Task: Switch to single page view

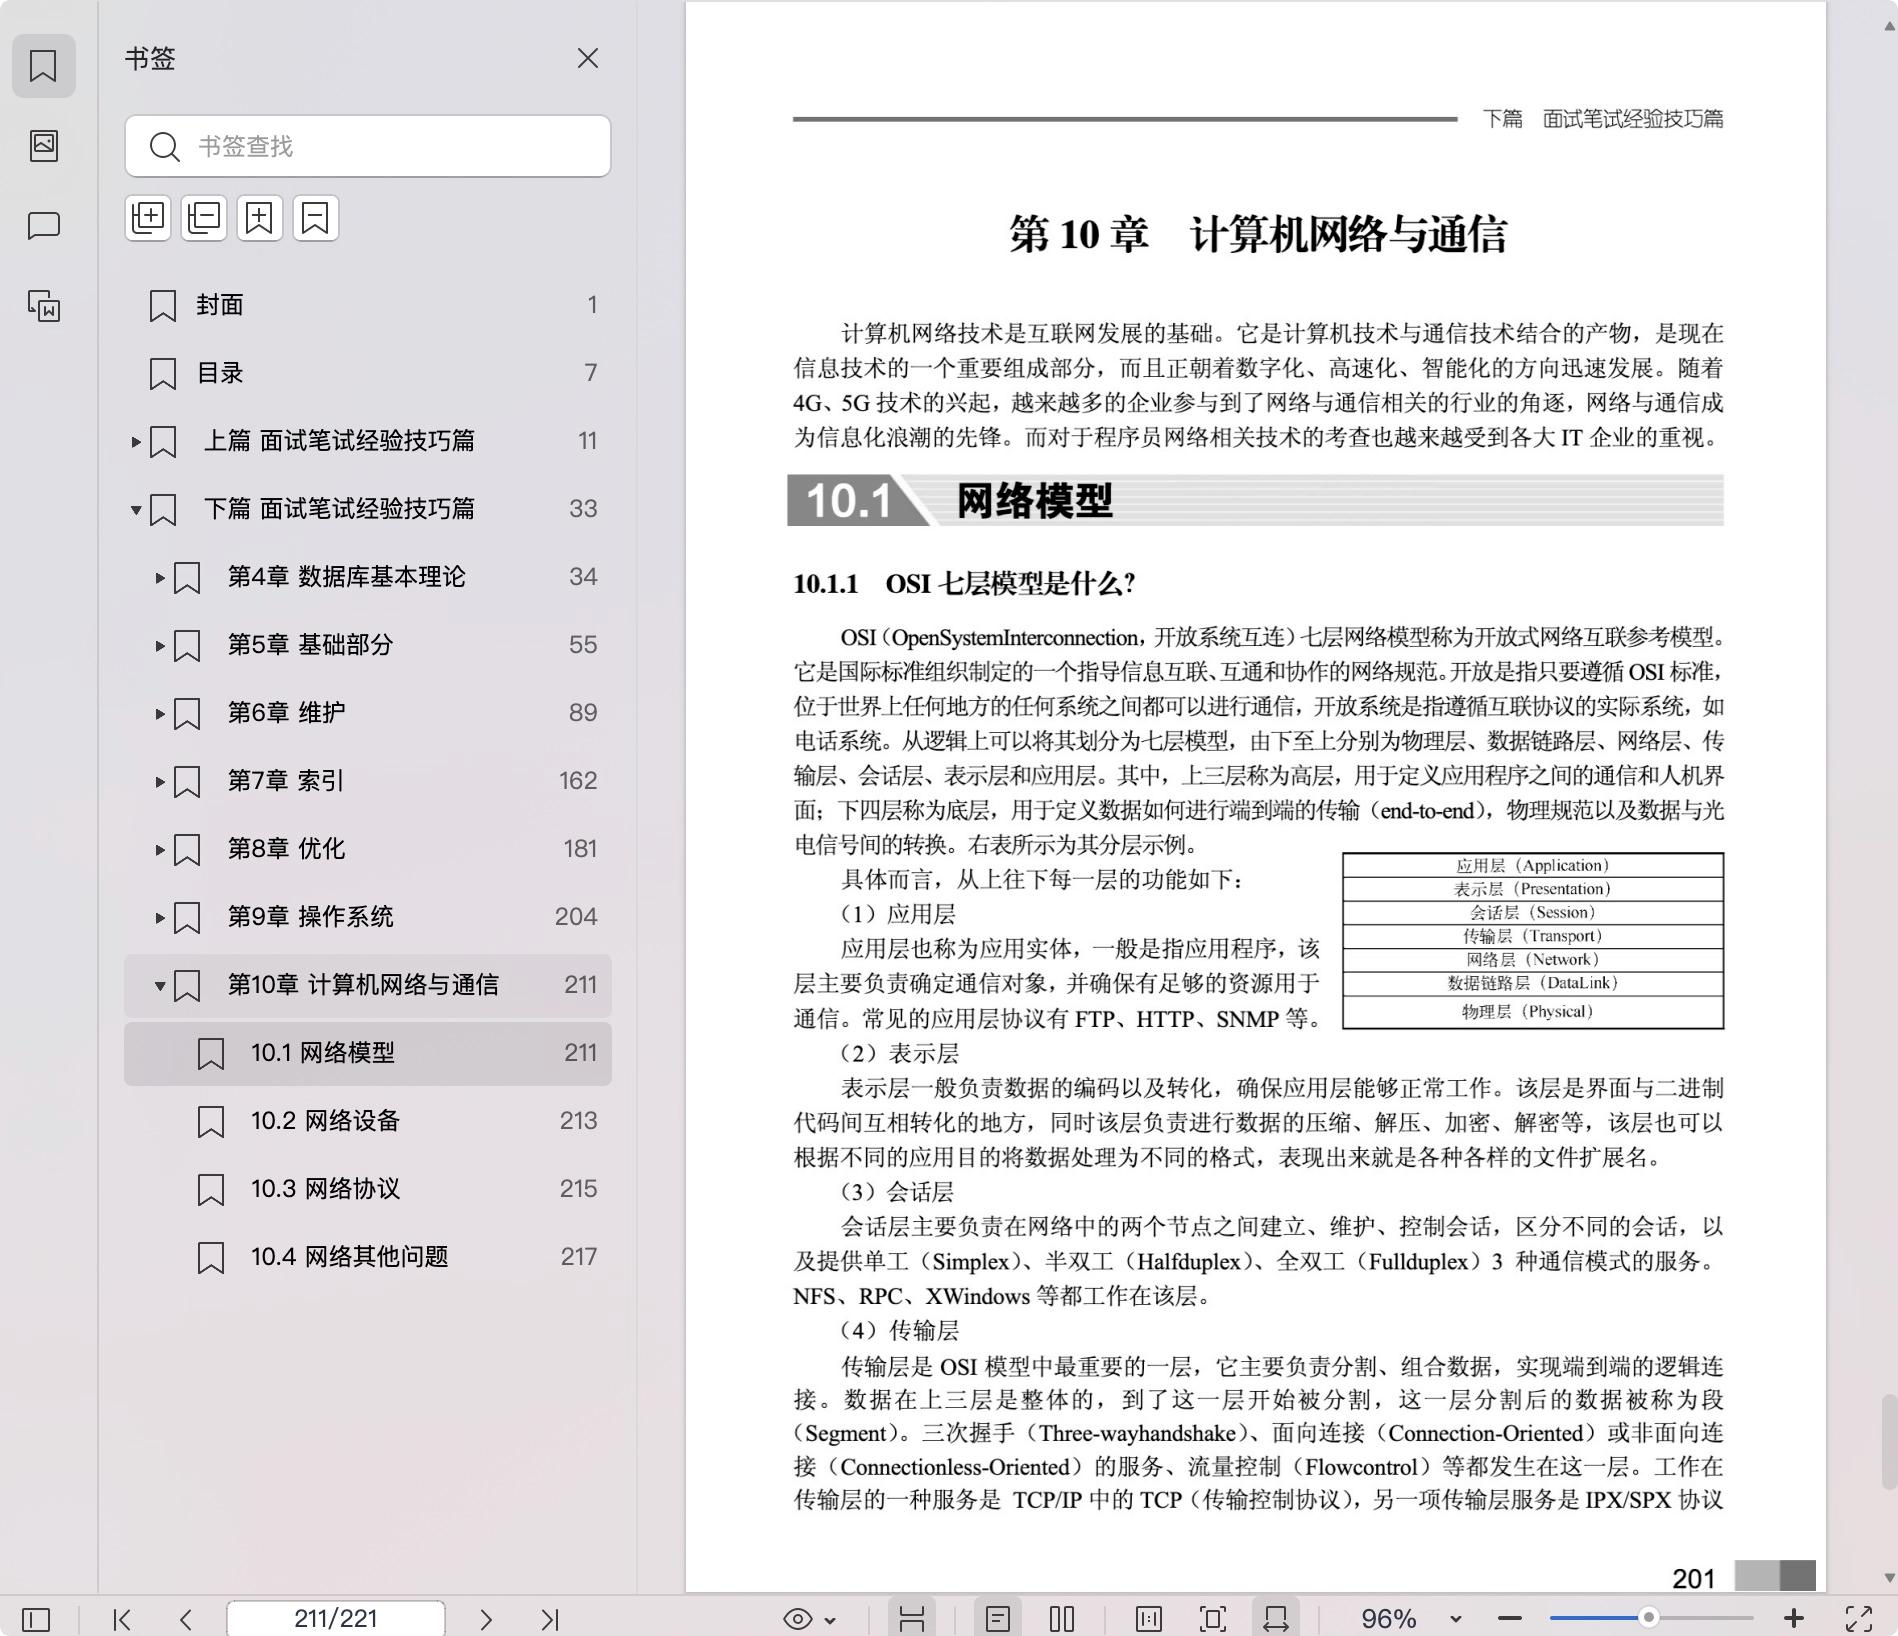Action: coord(997,1619)
